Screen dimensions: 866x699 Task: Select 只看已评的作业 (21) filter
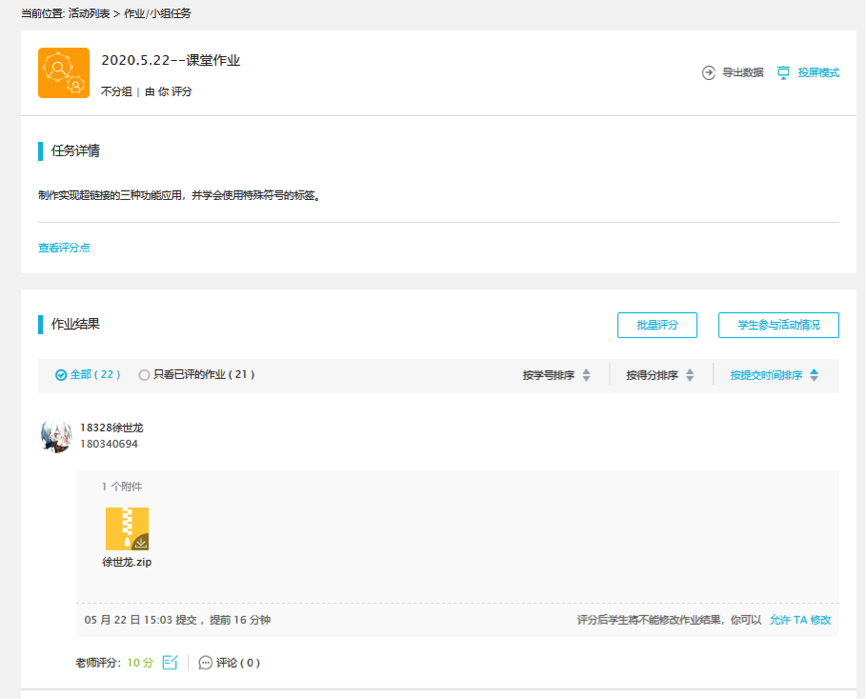[197, 374]
